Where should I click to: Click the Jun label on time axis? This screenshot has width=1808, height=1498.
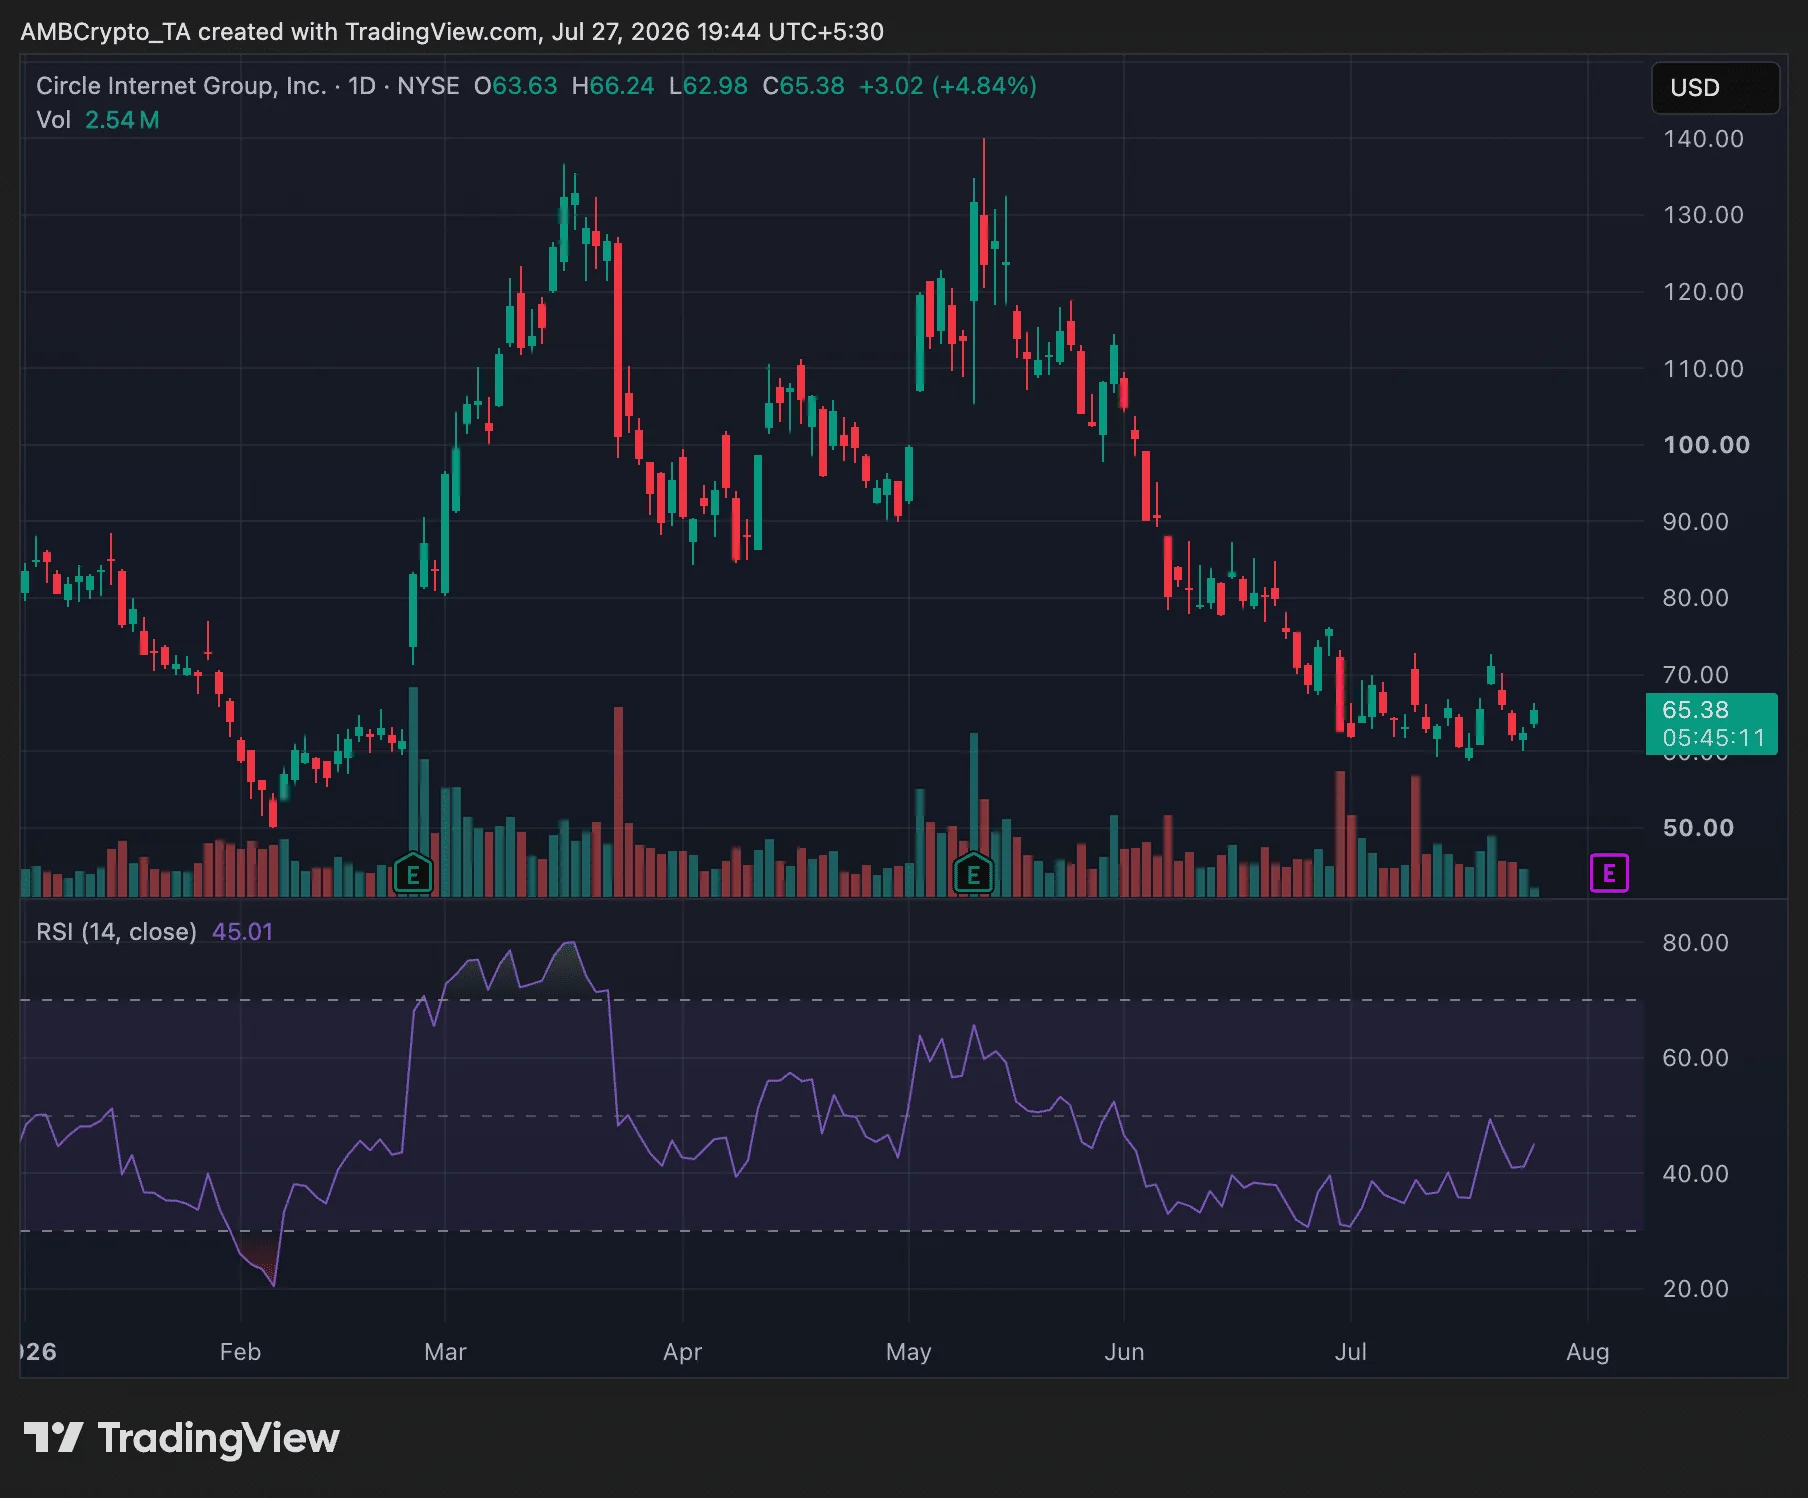tap(1124, 1352)
